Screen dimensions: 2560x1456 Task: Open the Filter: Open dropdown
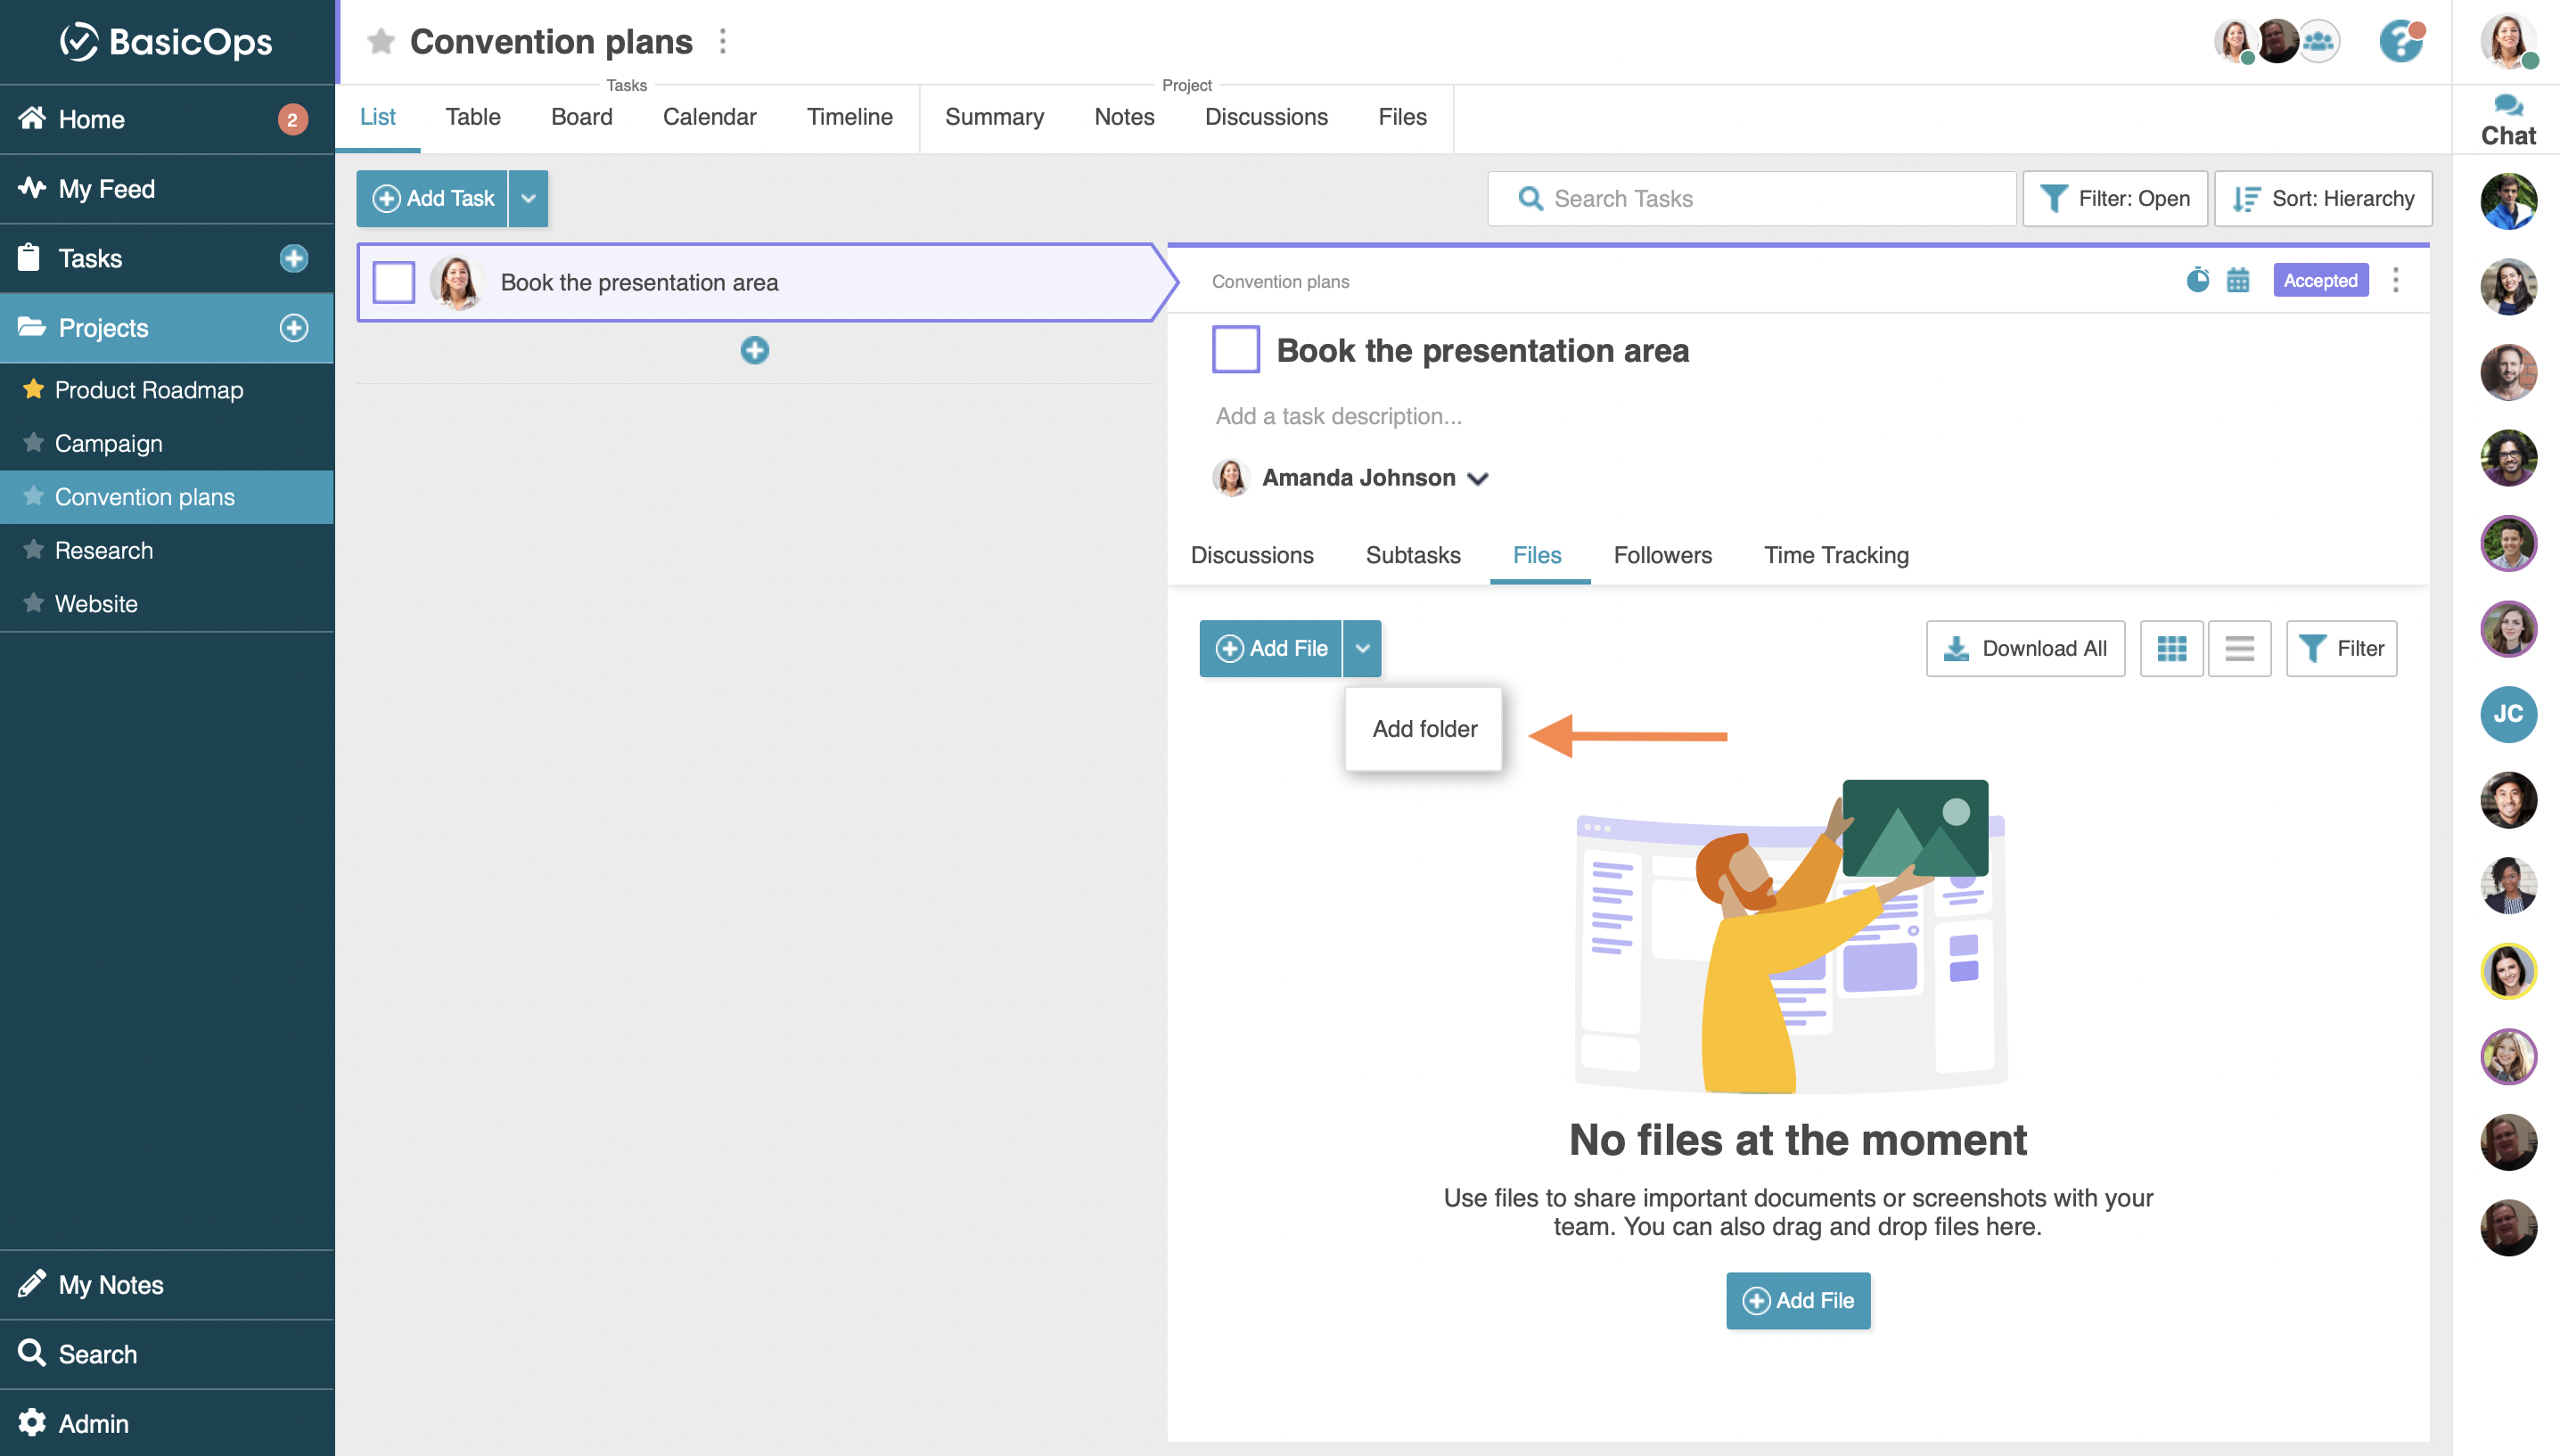[x=2114, y=198]
